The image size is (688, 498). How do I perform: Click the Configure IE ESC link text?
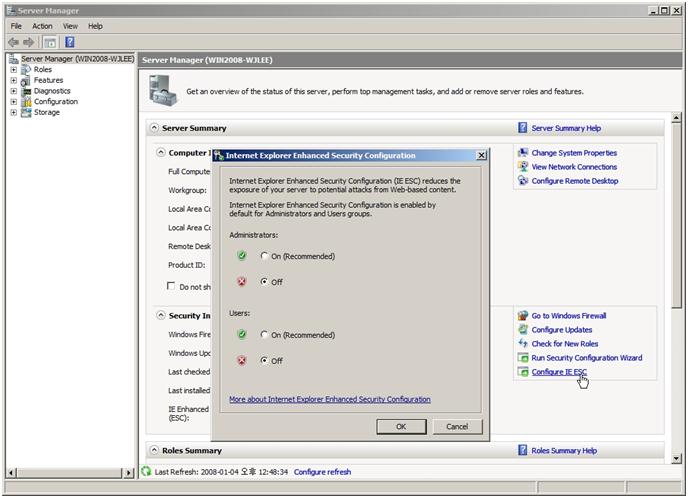[559, 372]
